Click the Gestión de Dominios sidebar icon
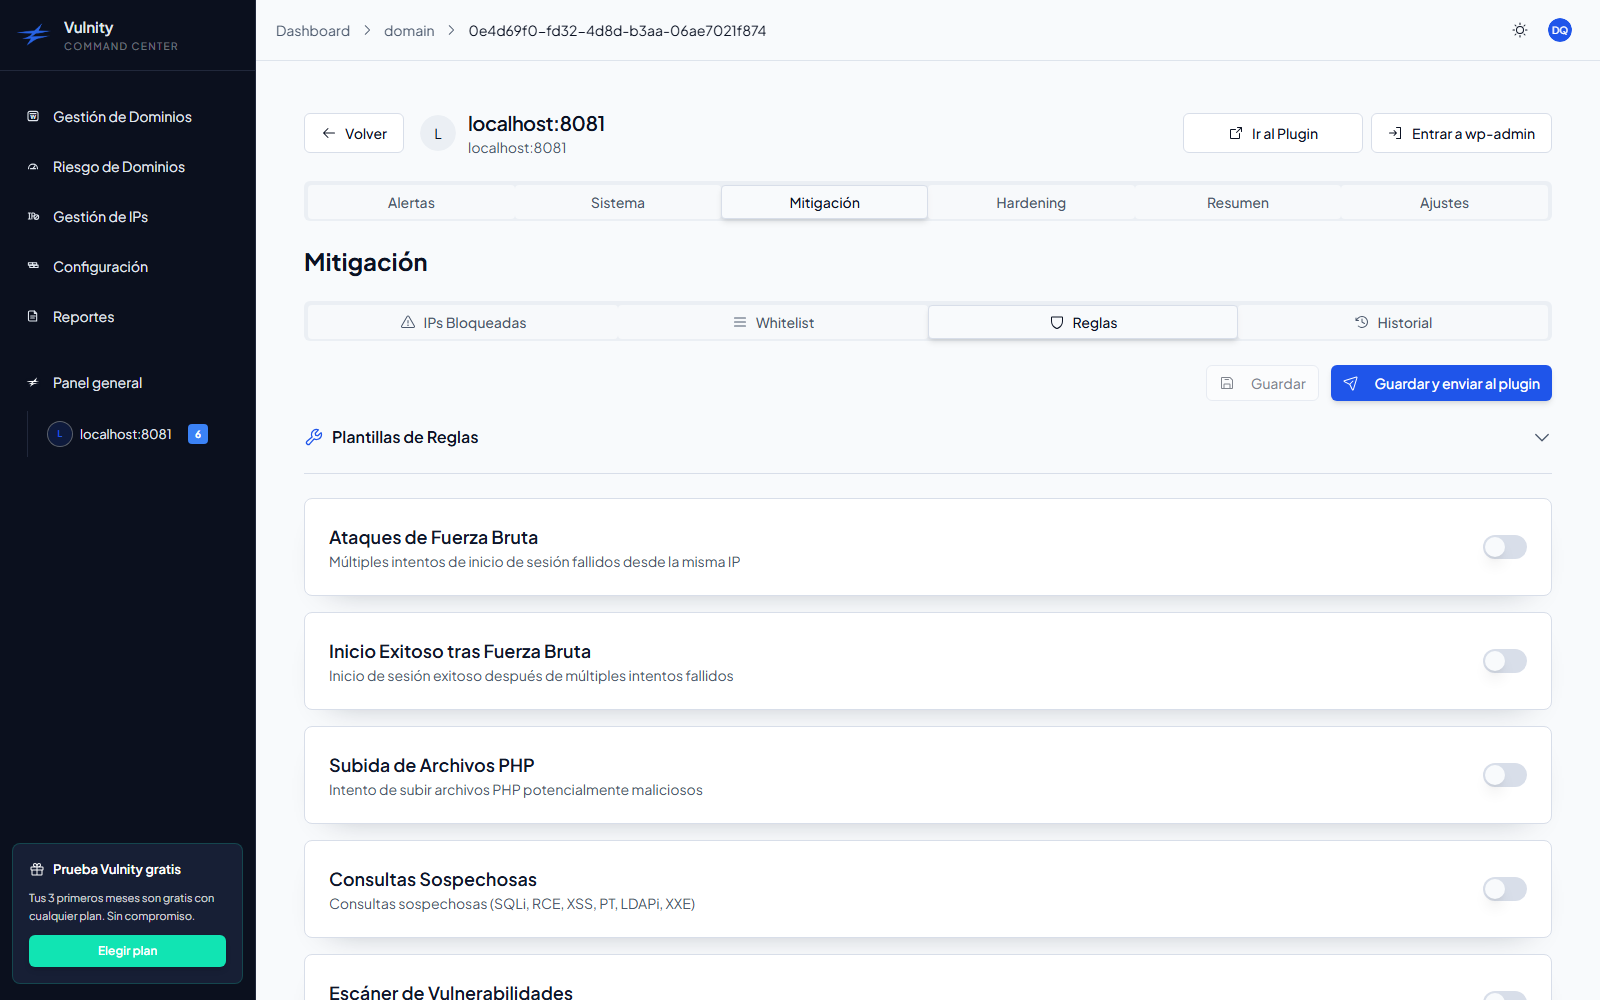The width and height of the screenshot is (1600, 1000). (33, 116)
